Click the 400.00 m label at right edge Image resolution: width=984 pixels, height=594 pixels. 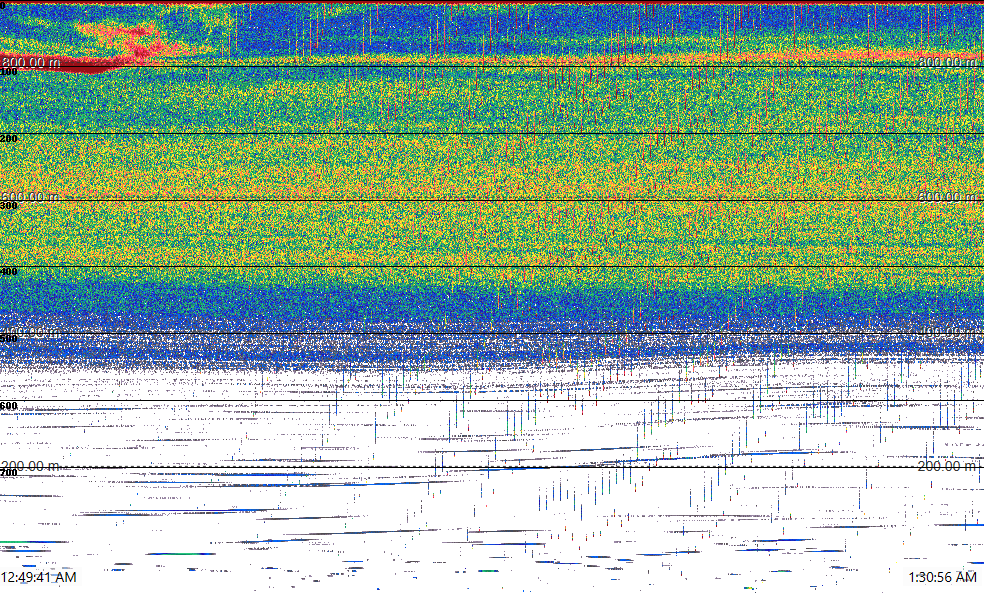[x=948, y=331]
